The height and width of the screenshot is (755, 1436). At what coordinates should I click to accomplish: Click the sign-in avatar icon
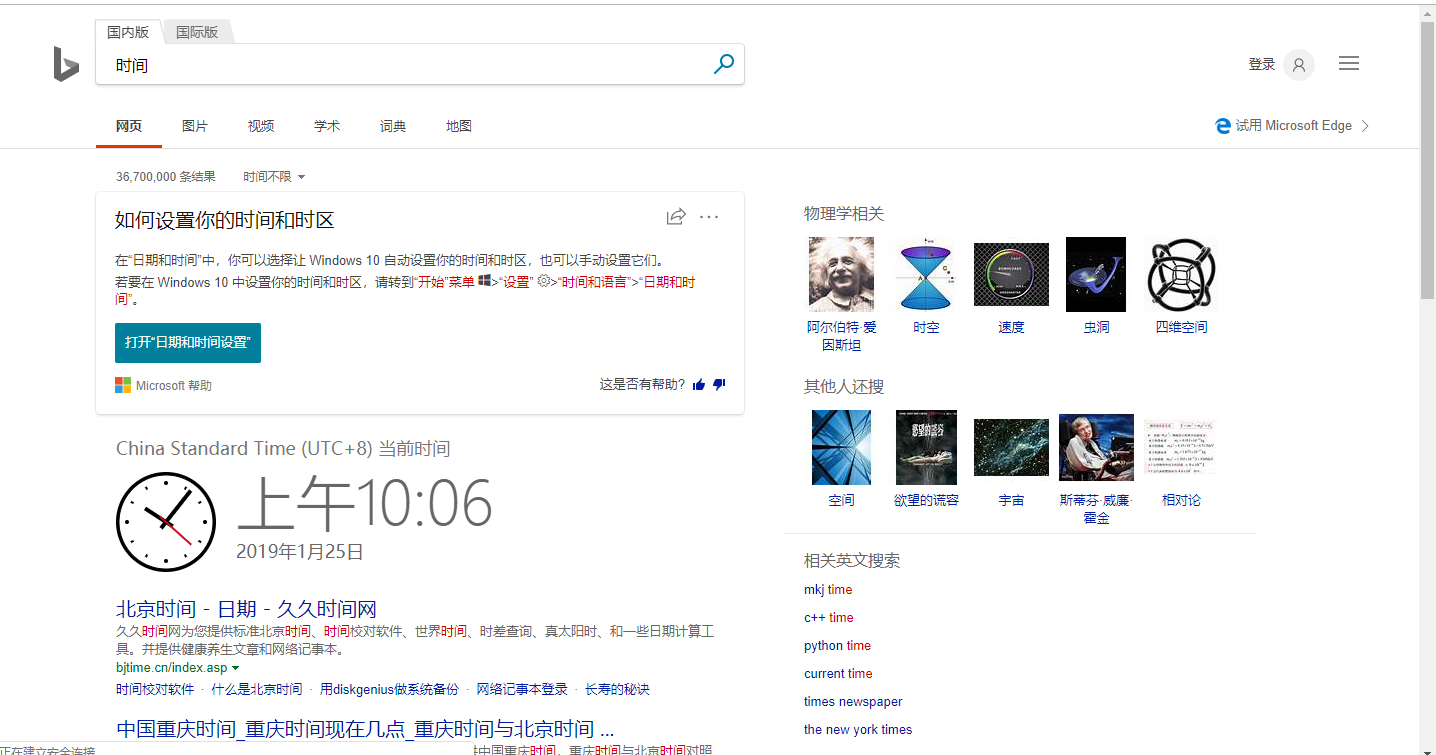(x=1298, y=64)
